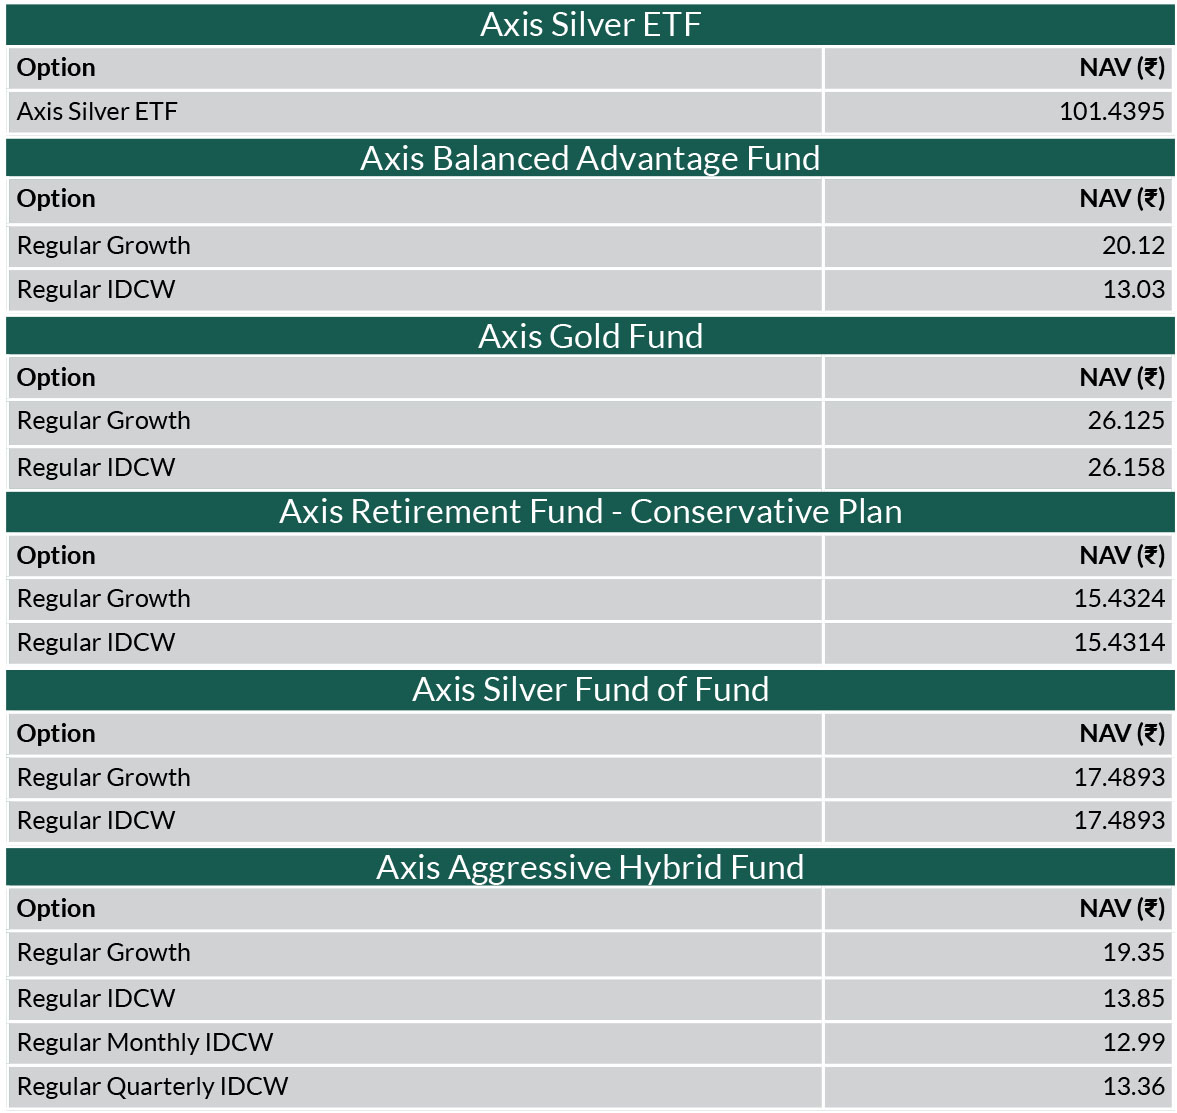Click 17.4893 in Silver Fund of Fund Regular Growth row

coord(1119,778)
